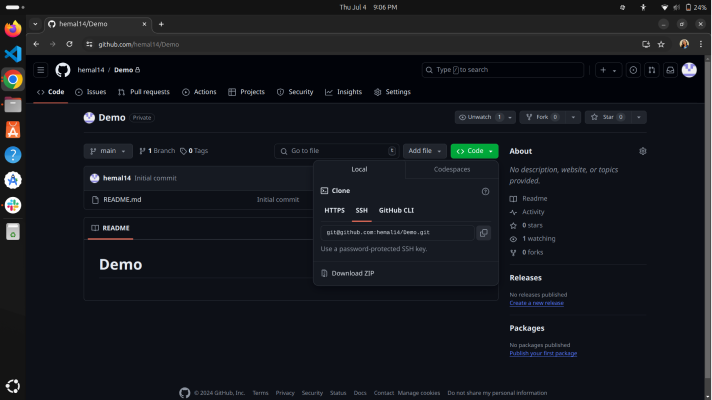Star the Demo repository
This screenshot has width=712, height=400.
[608, 117]
